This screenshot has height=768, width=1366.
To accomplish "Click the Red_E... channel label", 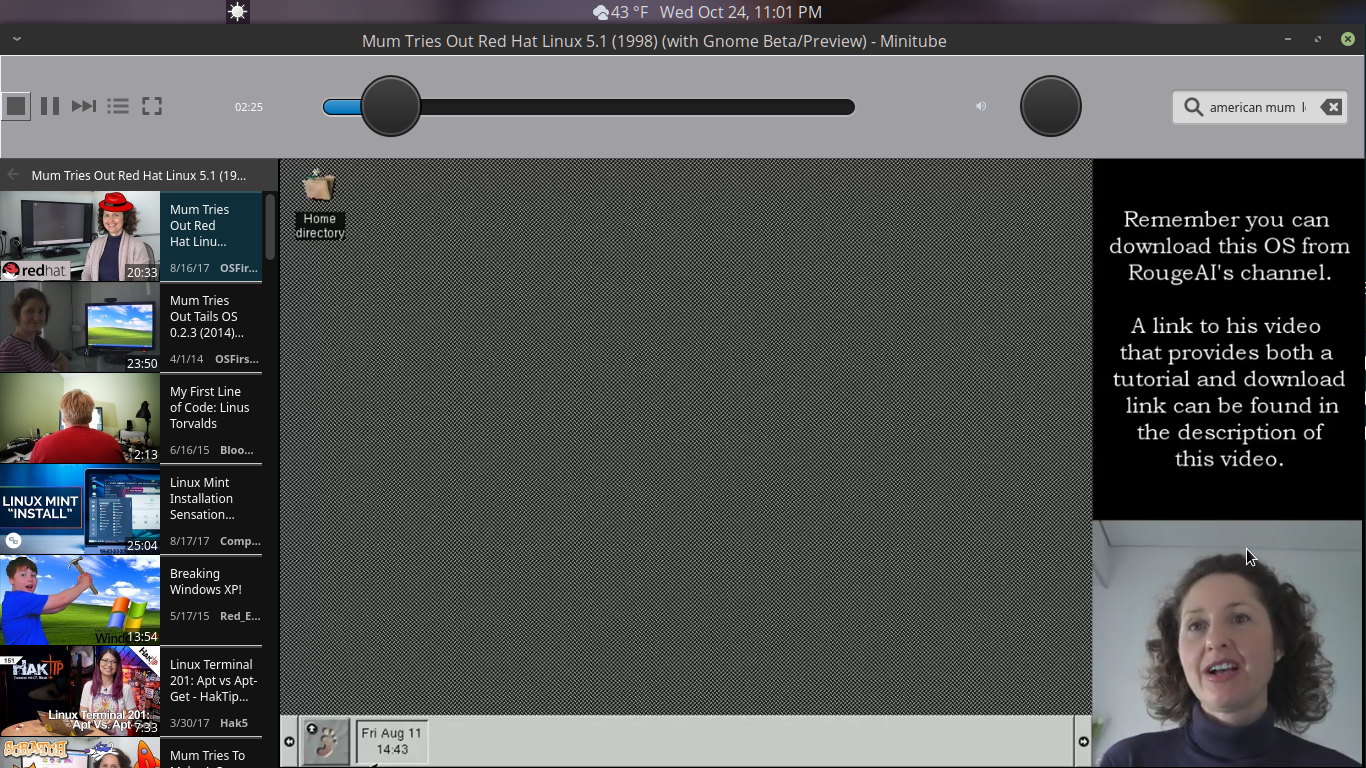I will (240, 616).
